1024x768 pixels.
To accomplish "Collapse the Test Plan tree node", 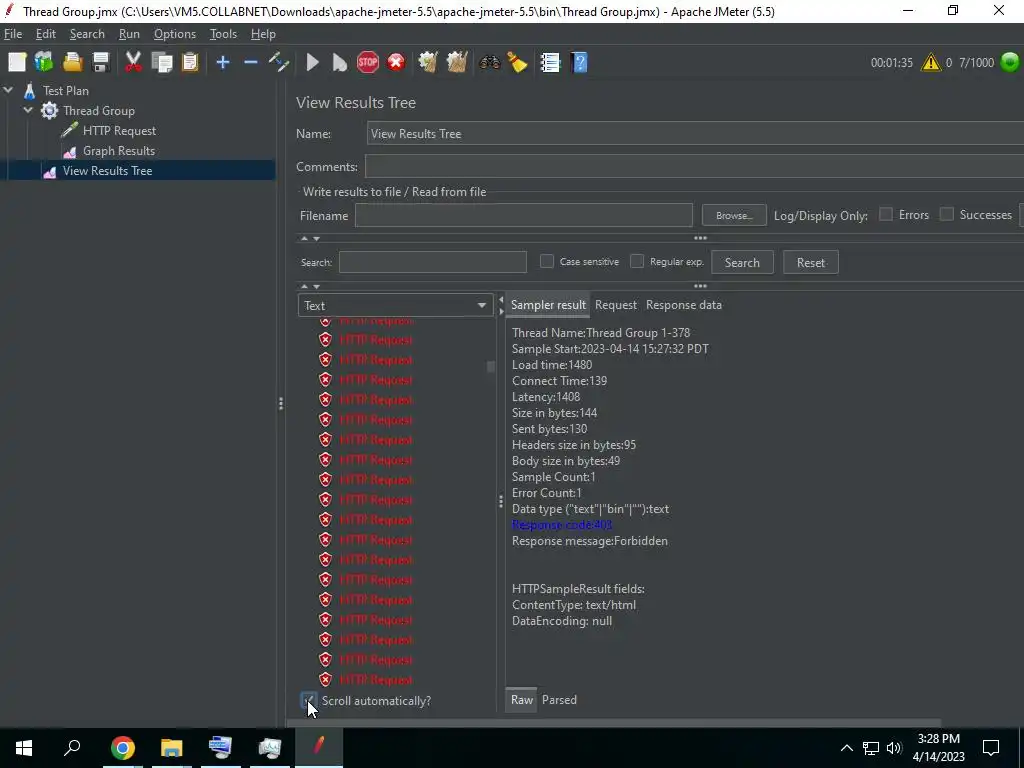I will 8,90.
